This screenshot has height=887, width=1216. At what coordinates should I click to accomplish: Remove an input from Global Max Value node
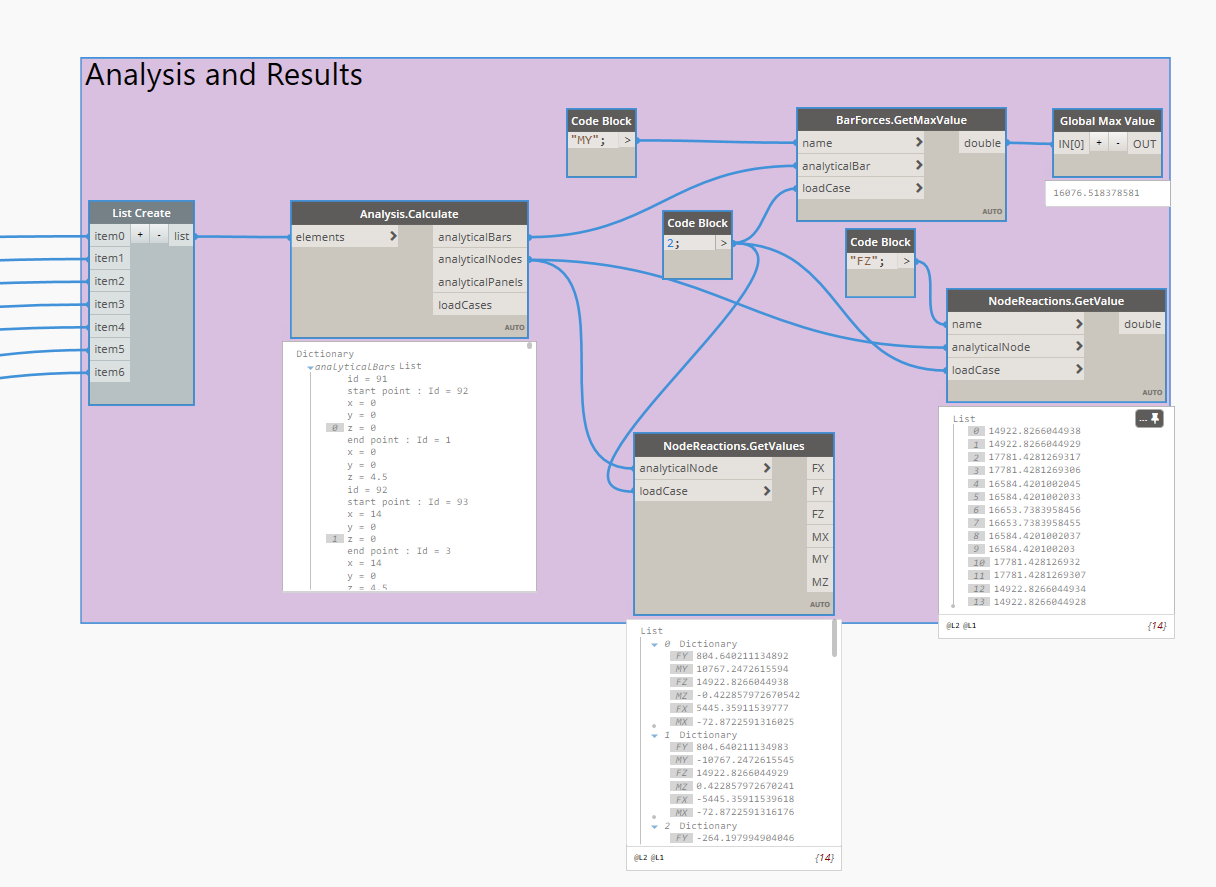[1117, 143]
